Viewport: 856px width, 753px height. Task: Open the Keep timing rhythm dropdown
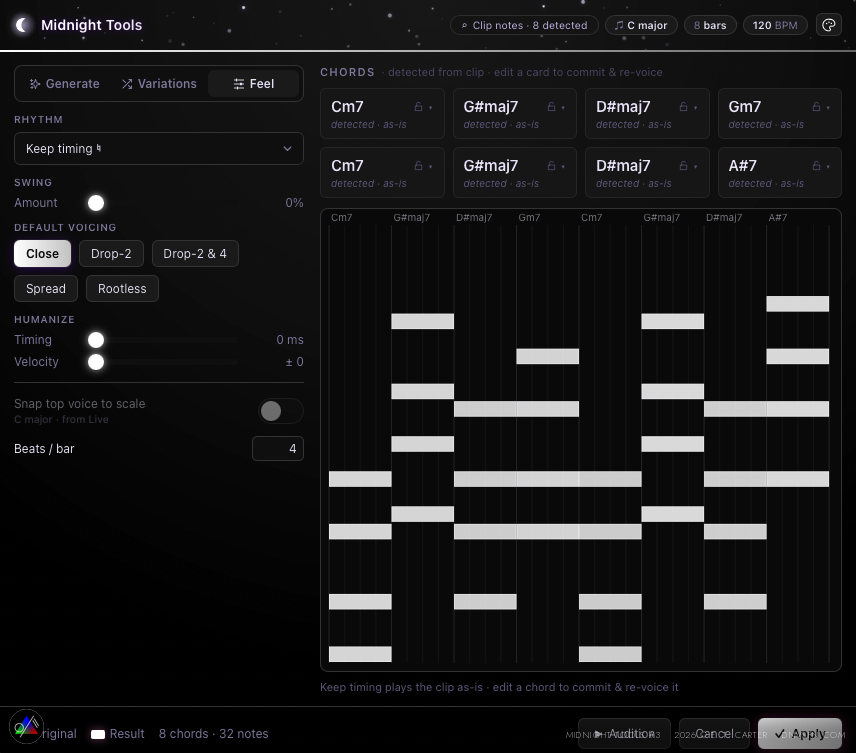pos(159,149)
